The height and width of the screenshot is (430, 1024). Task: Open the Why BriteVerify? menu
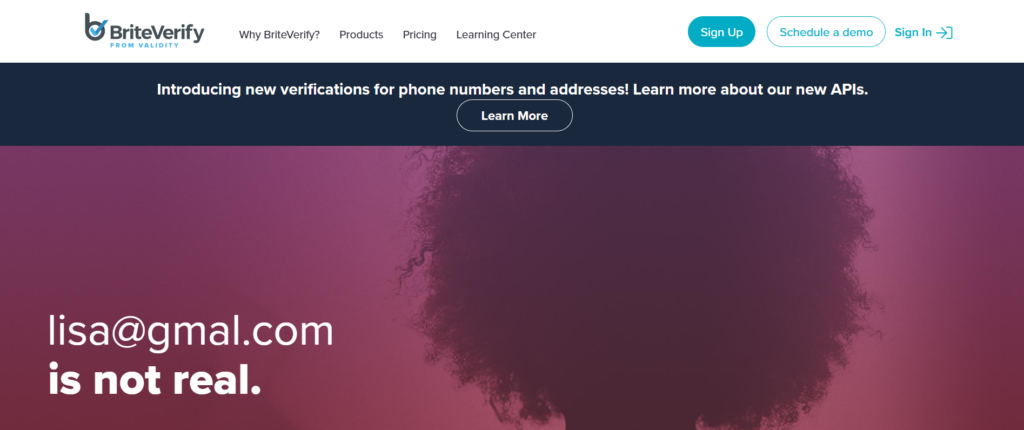(279, 35)
